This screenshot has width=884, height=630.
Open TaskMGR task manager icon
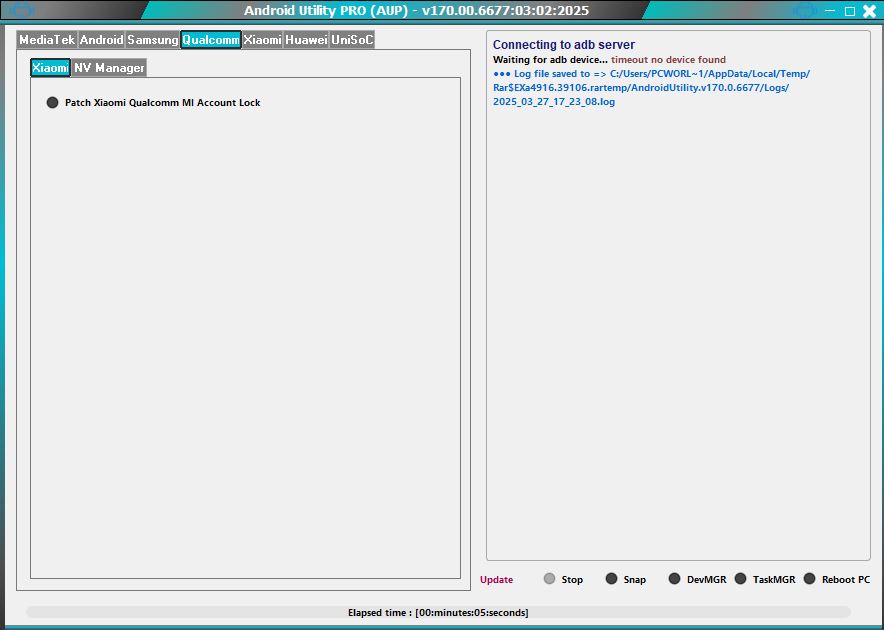click(x=740, y=578)
